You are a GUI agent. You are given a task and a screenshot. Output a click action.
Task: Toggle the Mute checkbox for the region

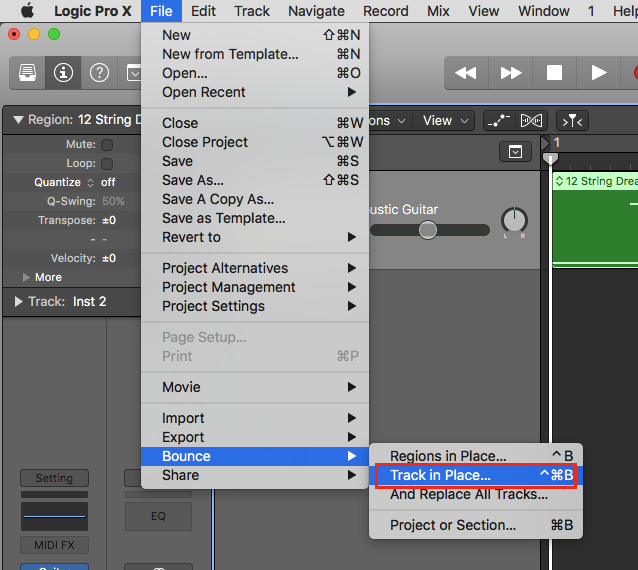pos(107,144)
